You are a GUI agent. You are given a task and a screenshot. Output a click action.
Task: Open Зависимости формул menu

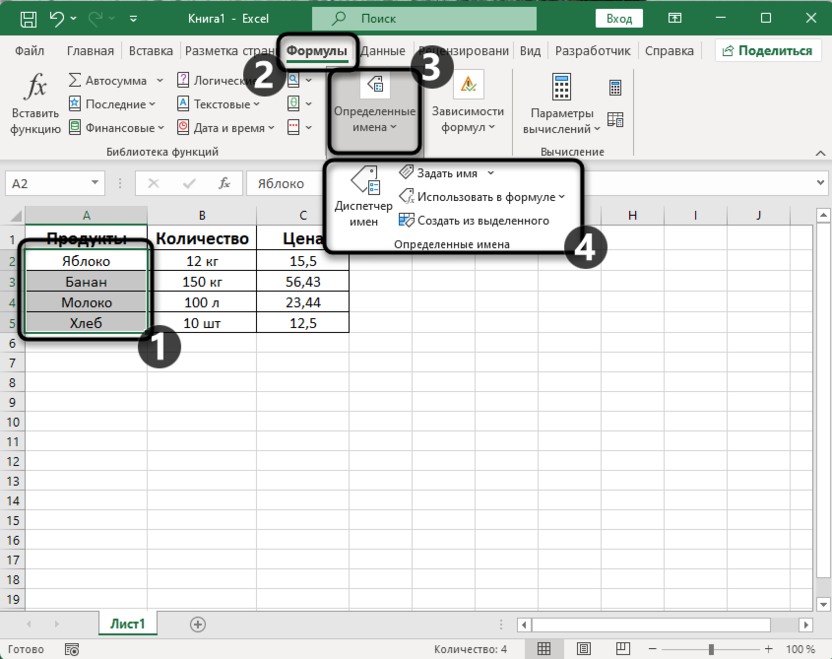pyautogui.click(x=468, y=104)
